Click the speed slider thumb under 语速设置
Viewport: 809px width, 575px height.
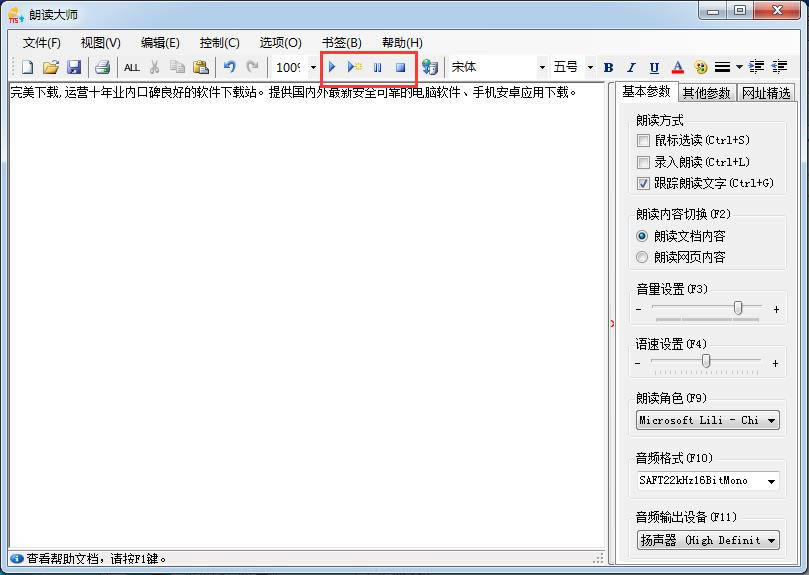[706, 361]
